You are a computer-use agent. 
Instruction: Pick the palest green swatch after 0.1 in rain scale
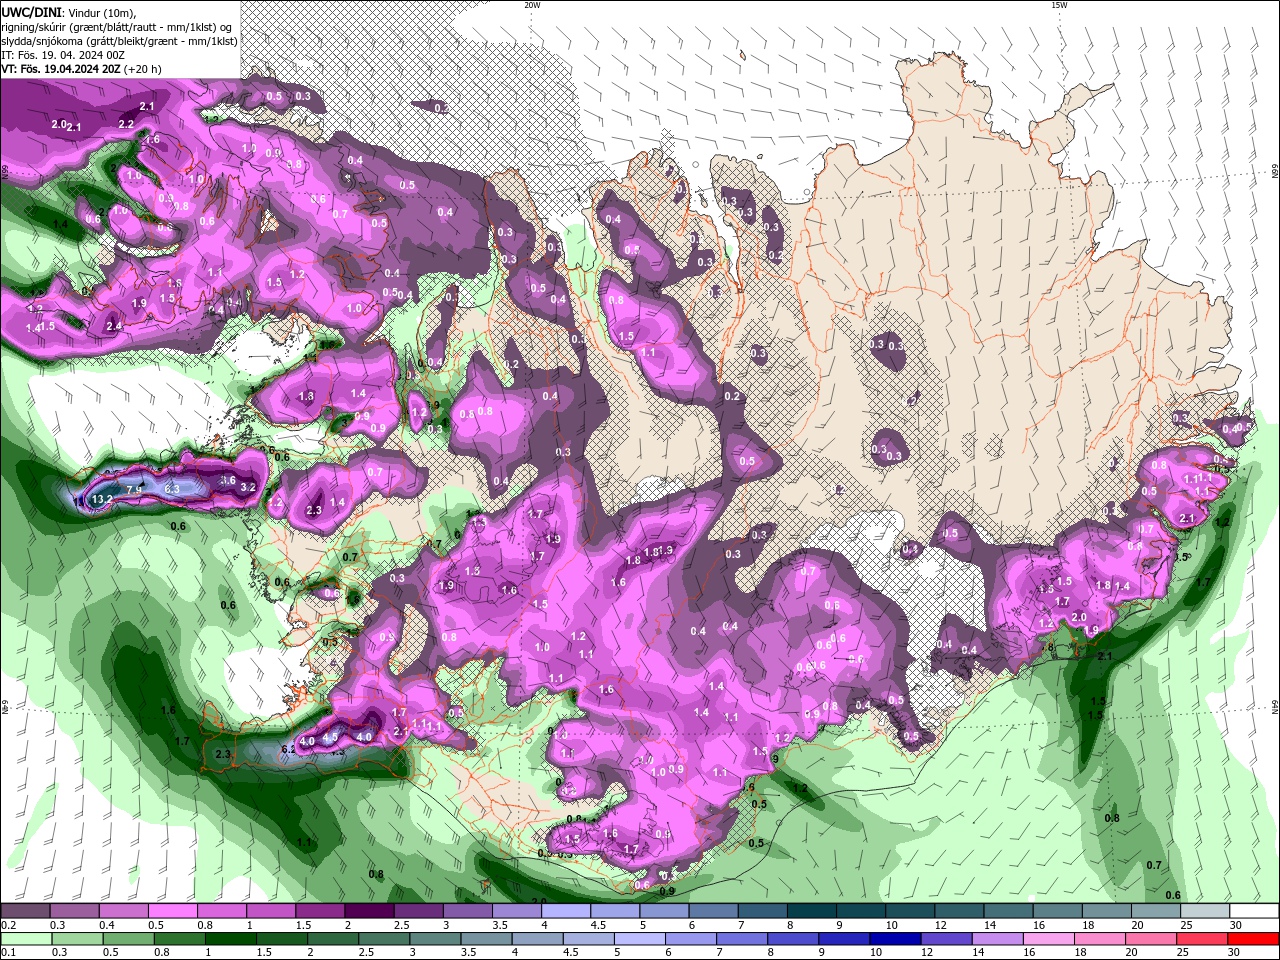point(25,939)
